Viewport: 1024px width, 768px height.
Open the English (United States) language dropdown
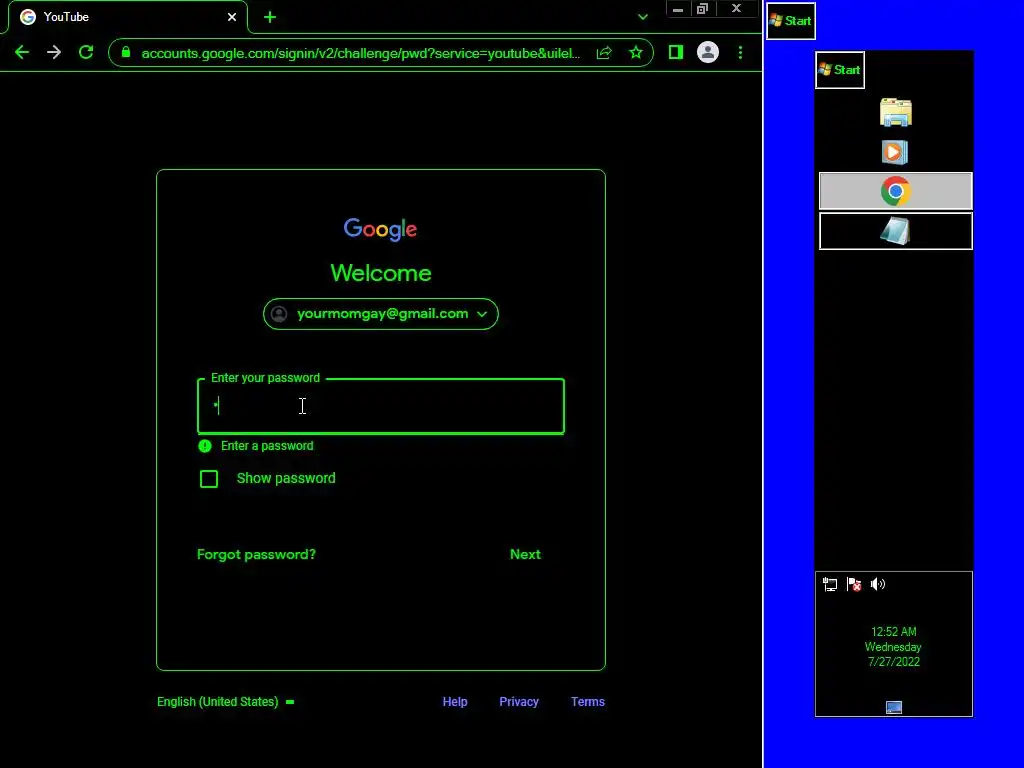[225, 702]
